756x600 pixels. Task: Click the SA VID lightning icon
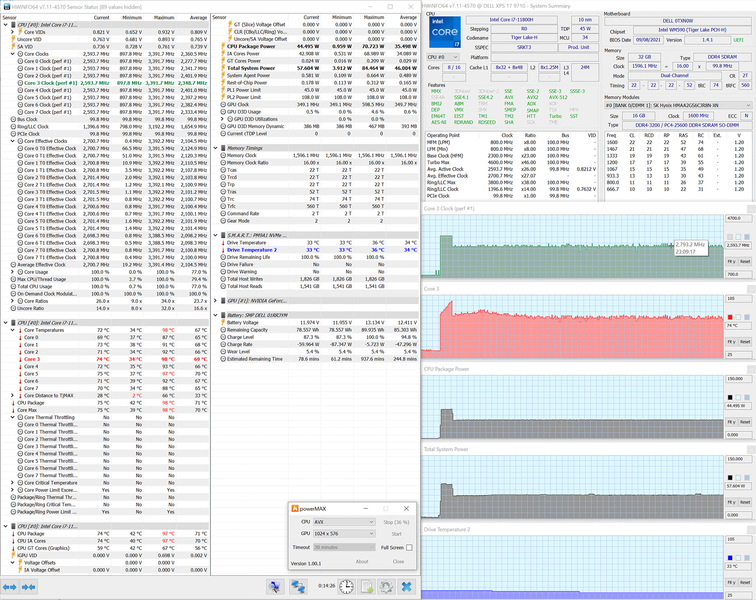13,46
